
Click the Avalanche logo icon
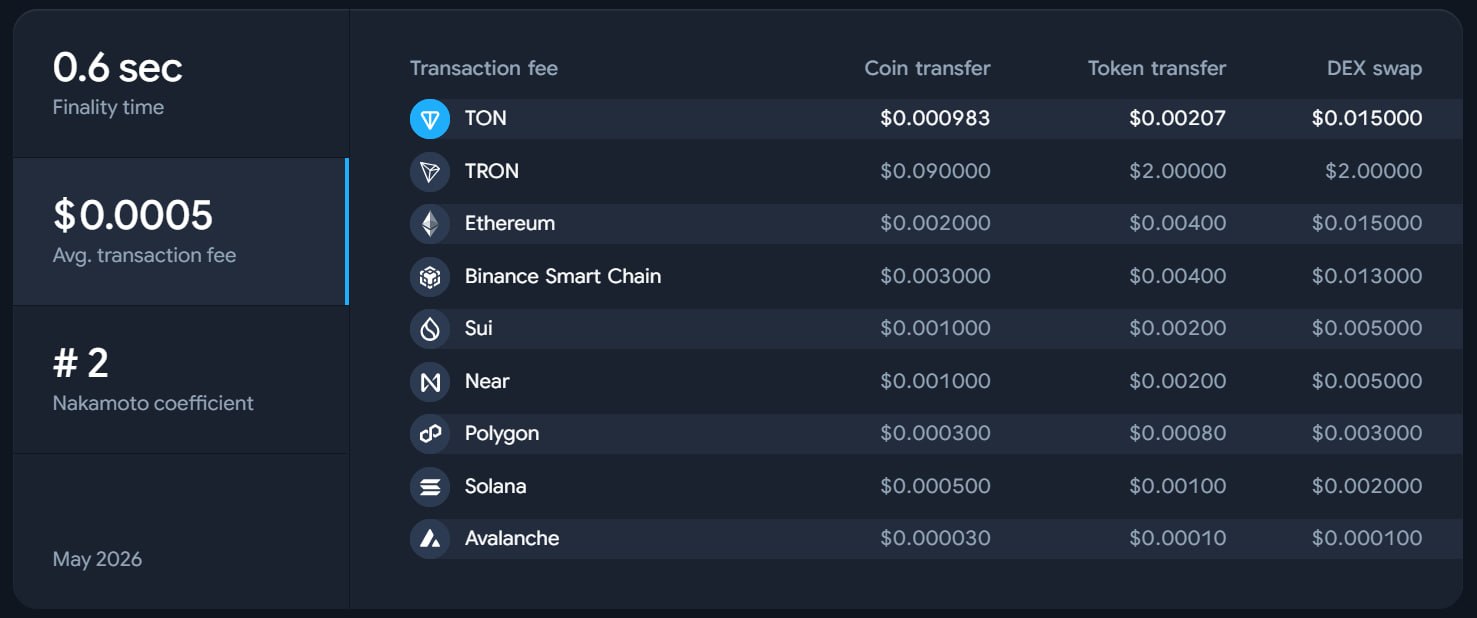(430, 539)
